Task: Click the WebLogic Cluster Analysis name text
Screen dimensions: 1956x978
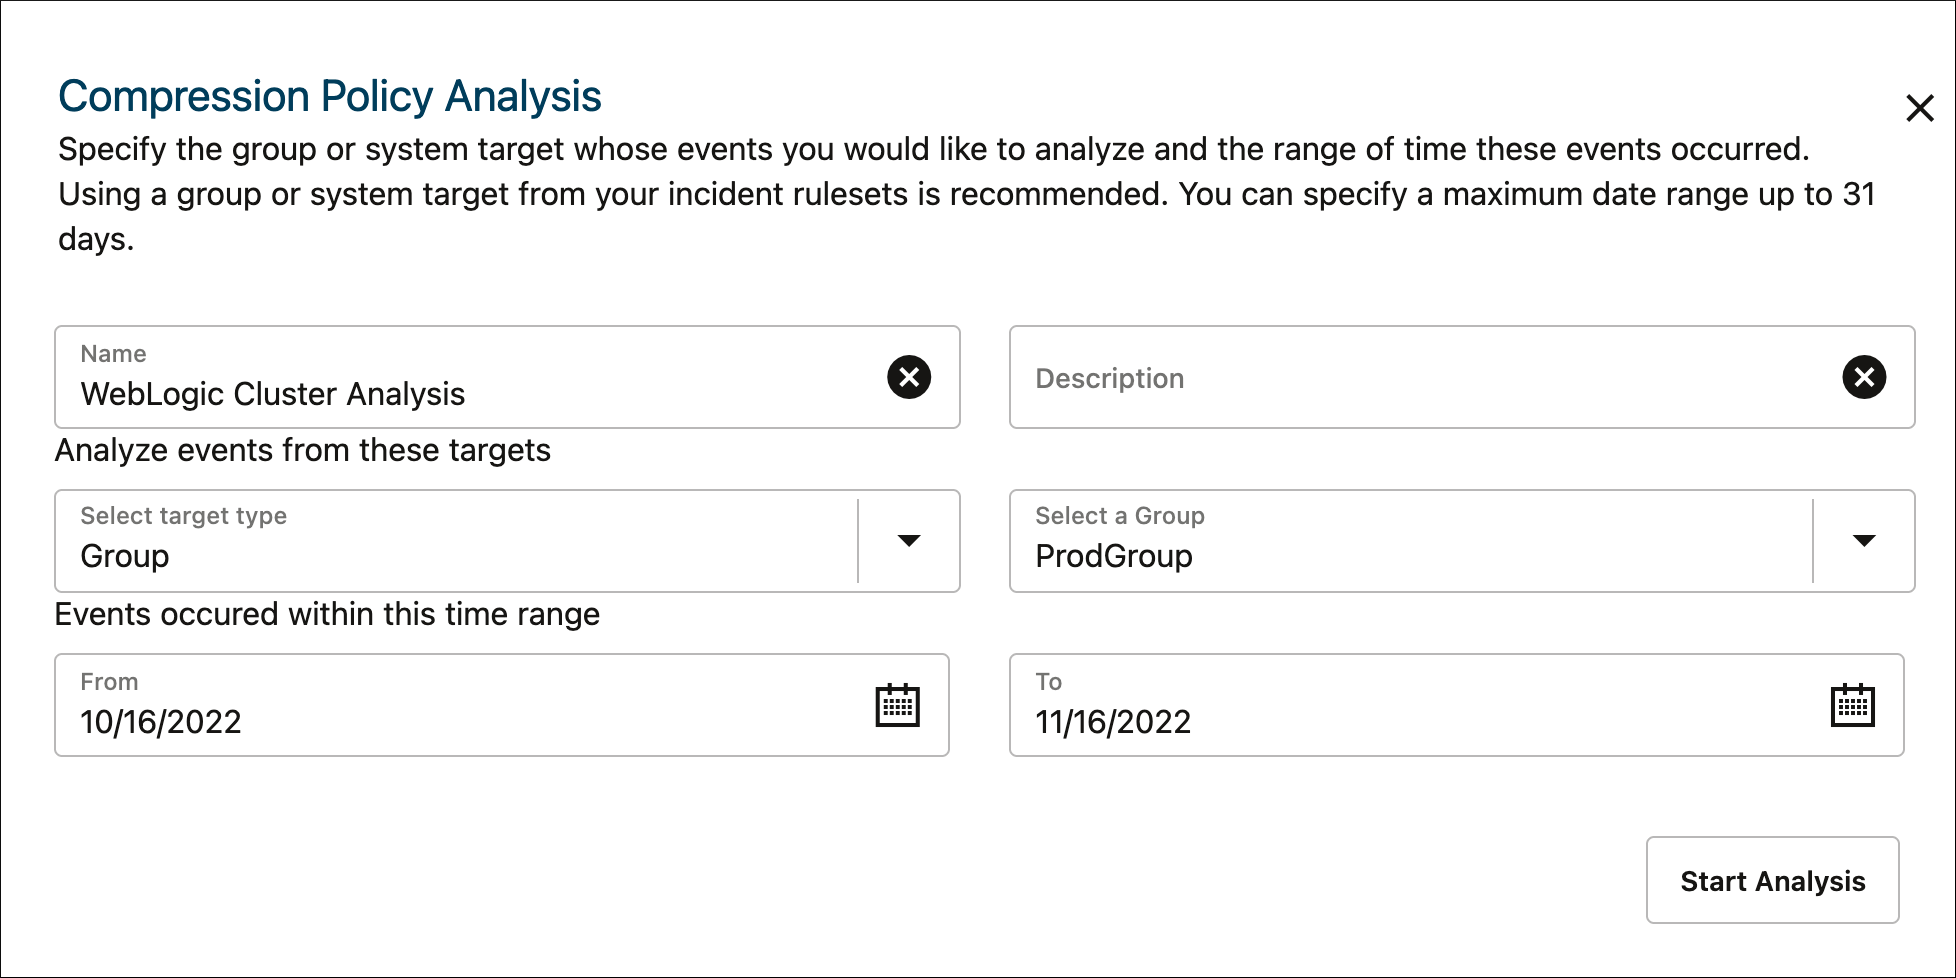Action: (x=273, y=394)
